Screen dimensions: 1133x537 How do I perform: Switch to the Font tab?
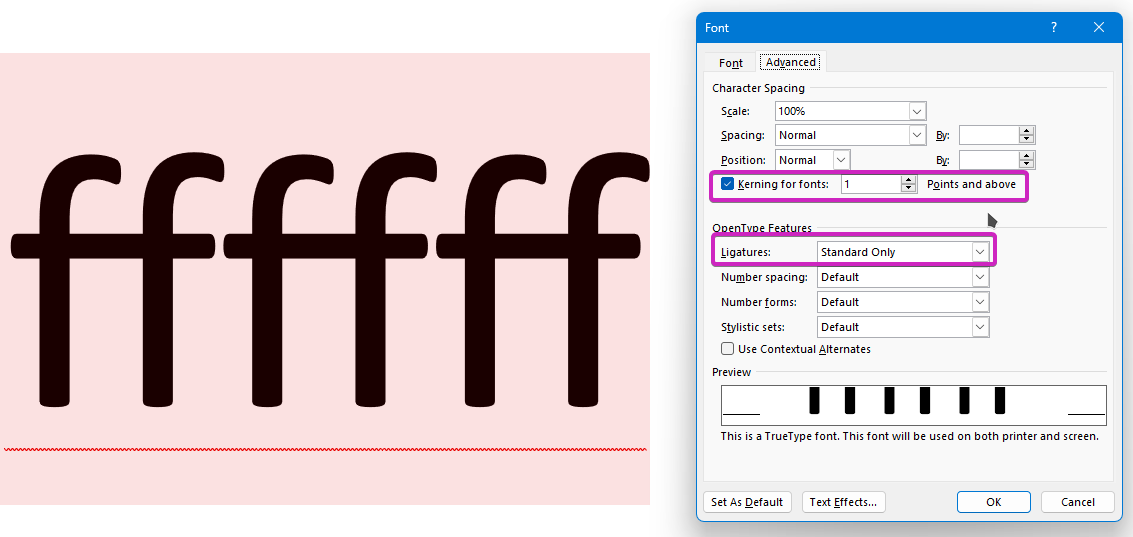coord(731,63)
